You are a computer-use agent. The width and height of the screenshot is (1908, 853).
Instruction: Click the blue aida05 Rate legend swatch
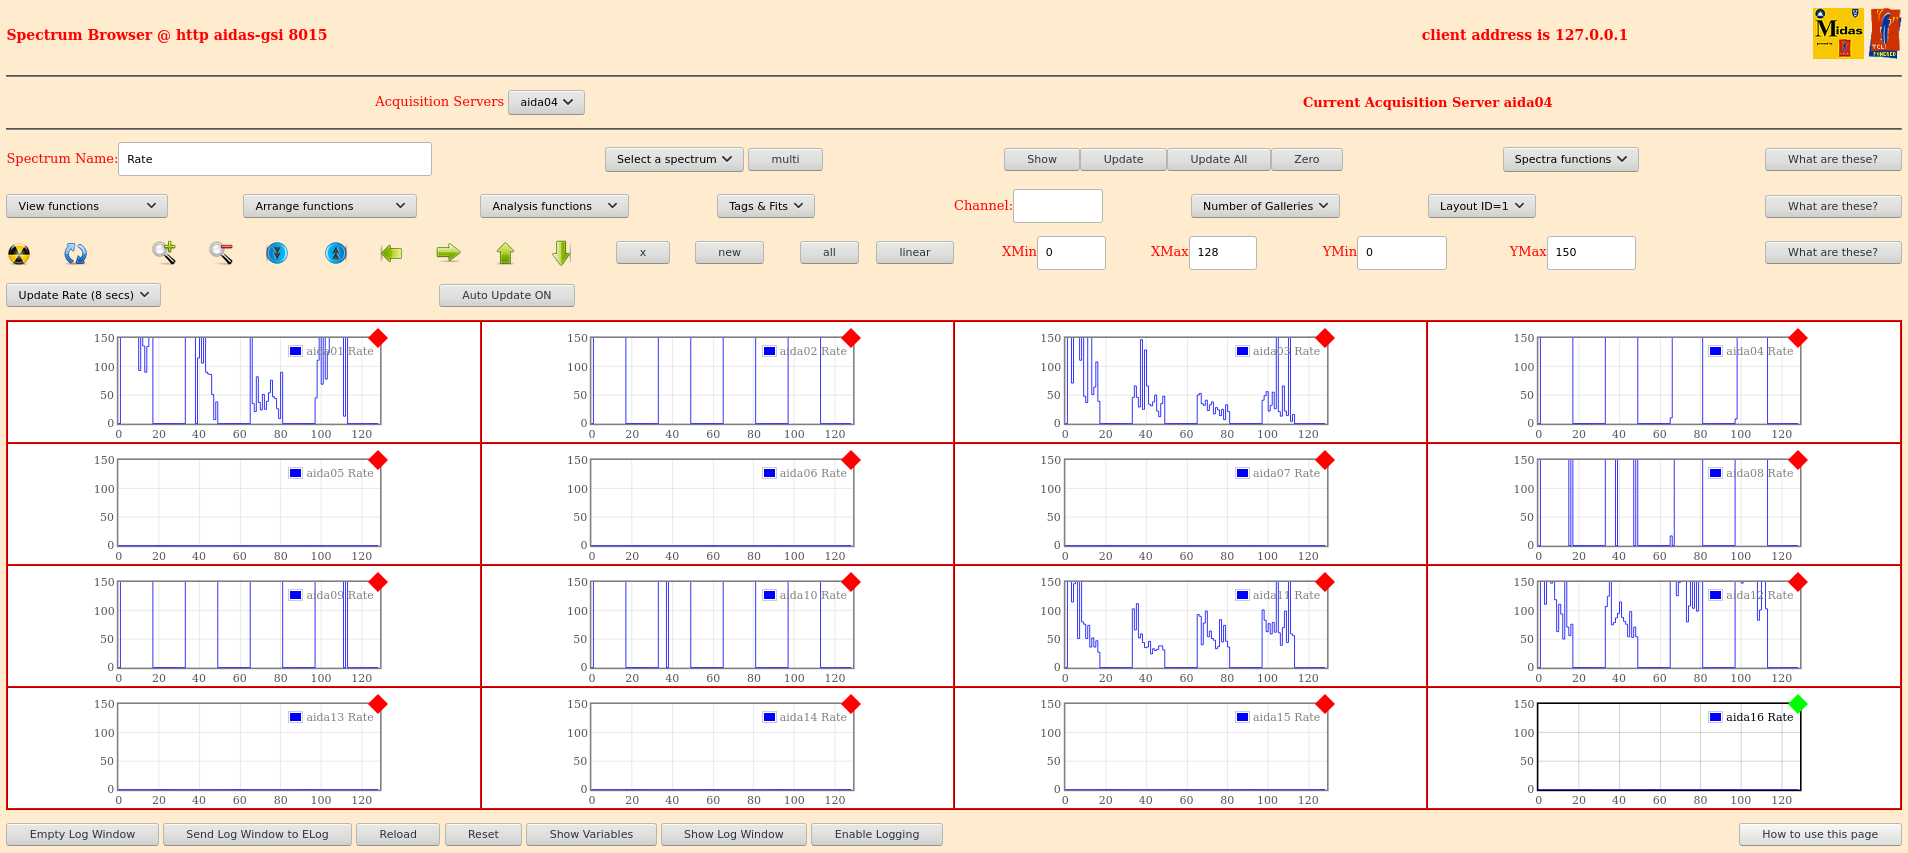click(296, 473)
